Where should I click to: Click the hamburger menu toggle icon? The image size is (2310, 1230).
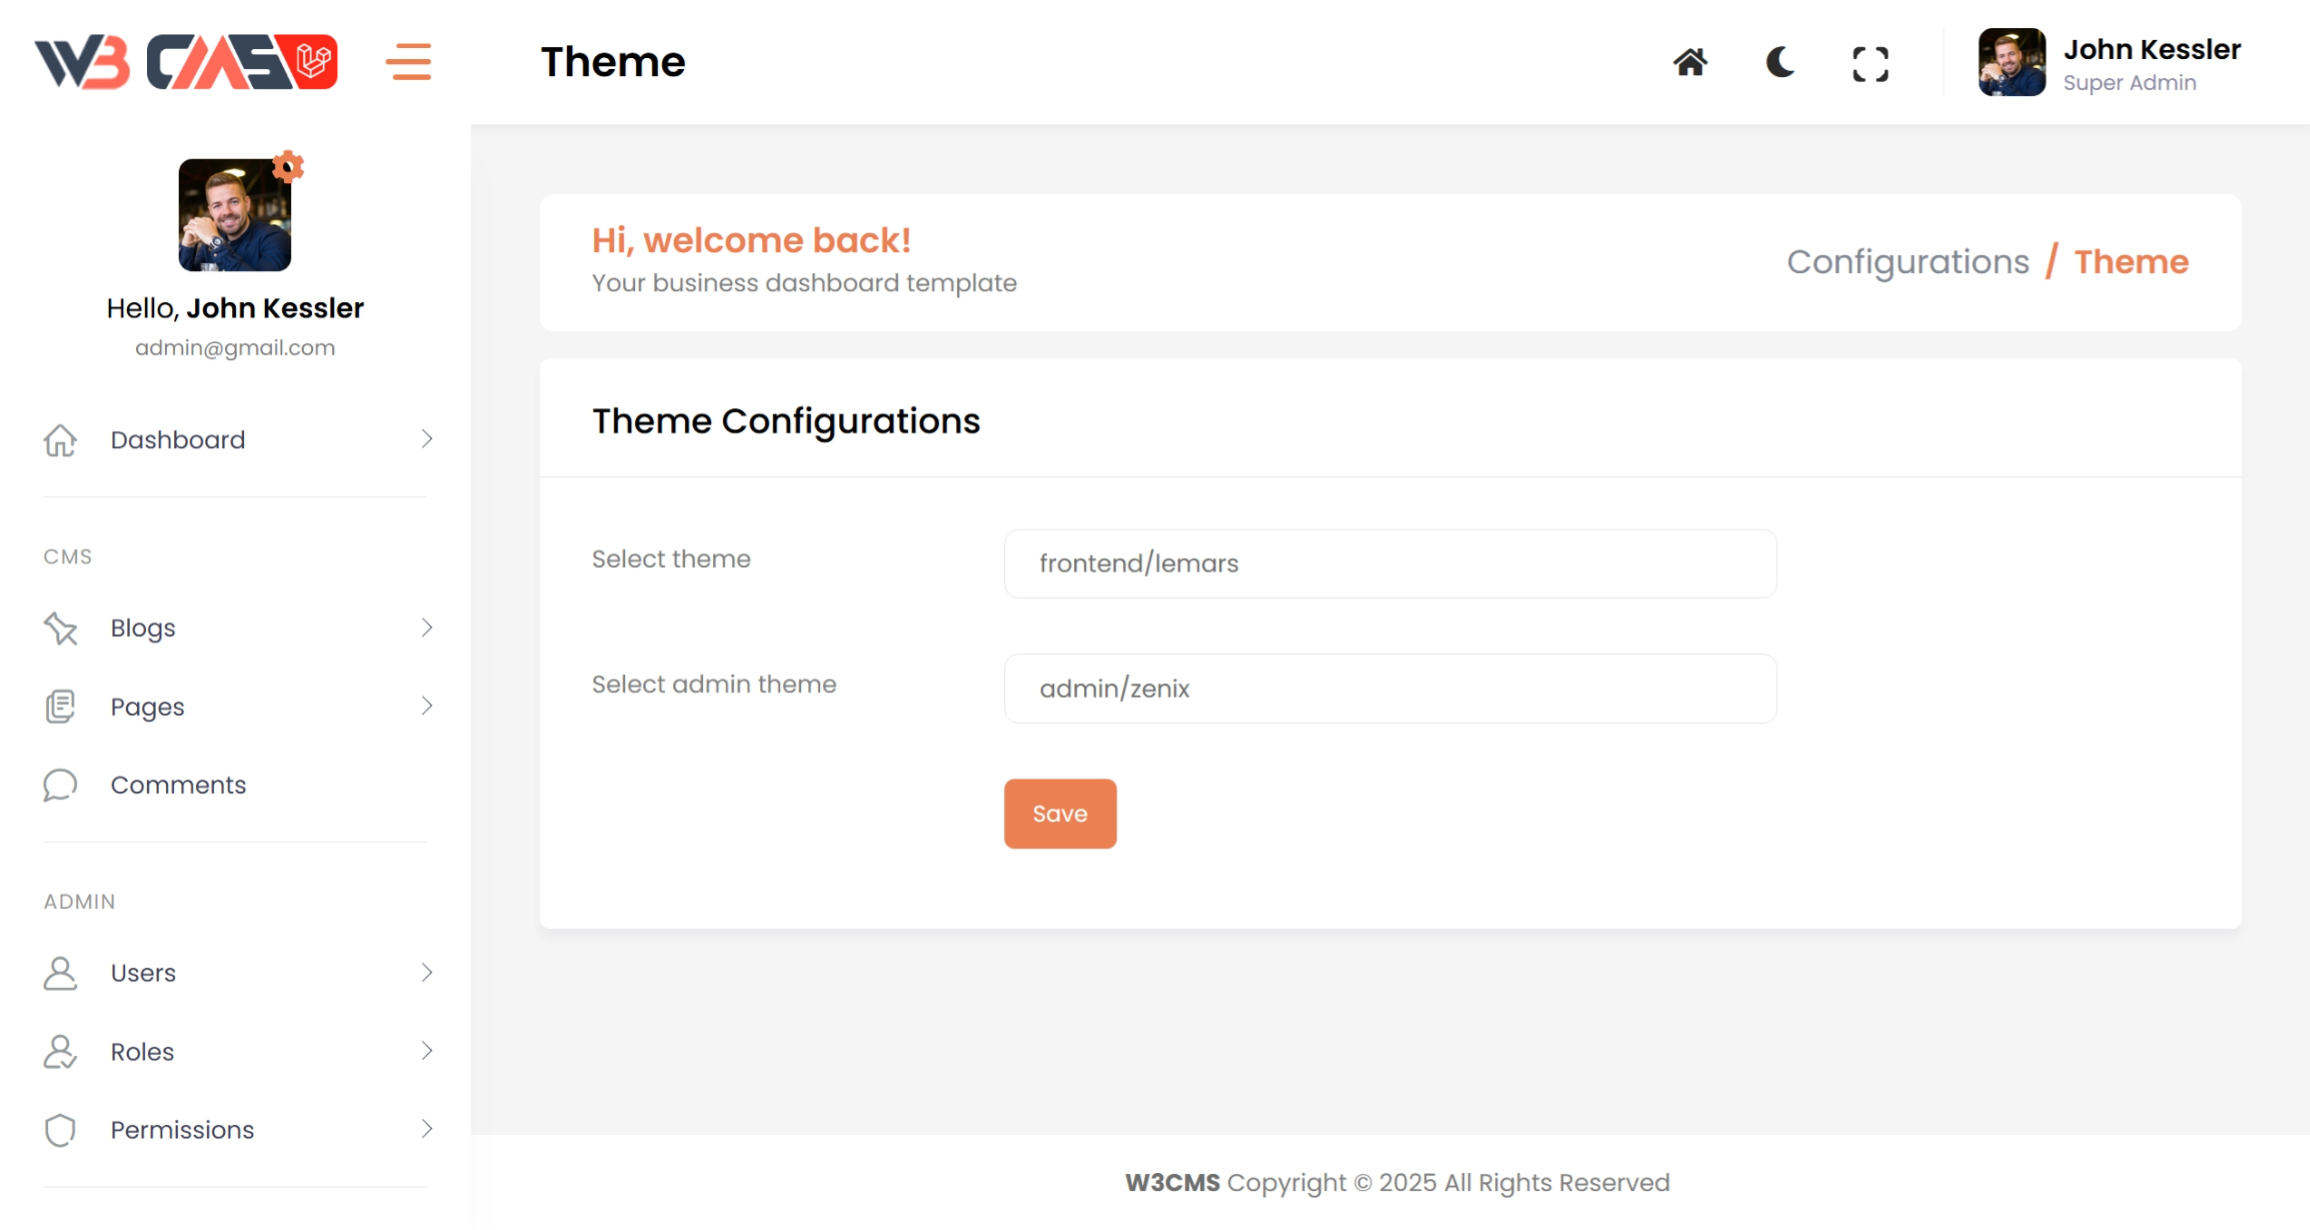point(408,62)
